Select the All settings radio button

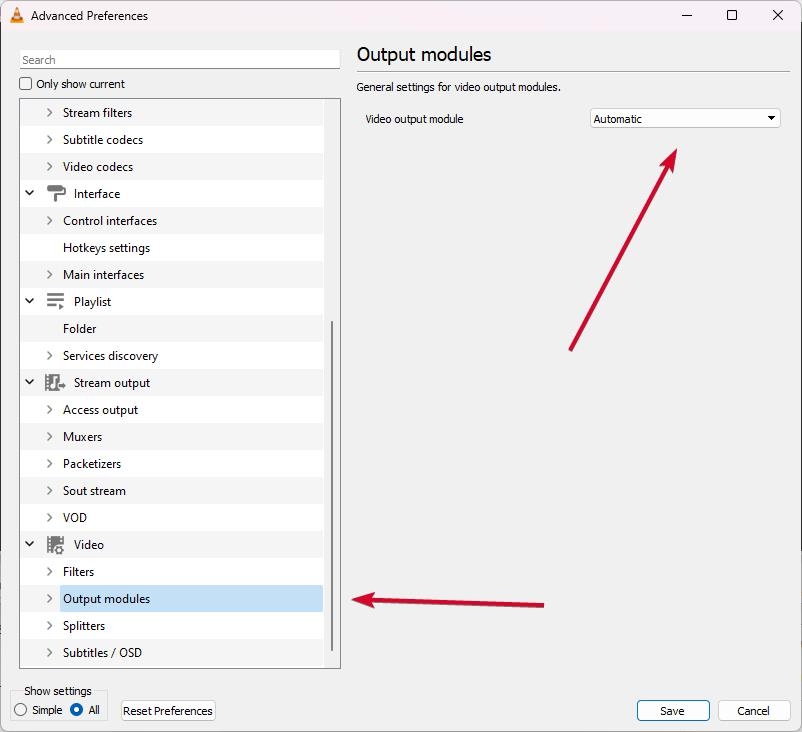coord(77,709)
